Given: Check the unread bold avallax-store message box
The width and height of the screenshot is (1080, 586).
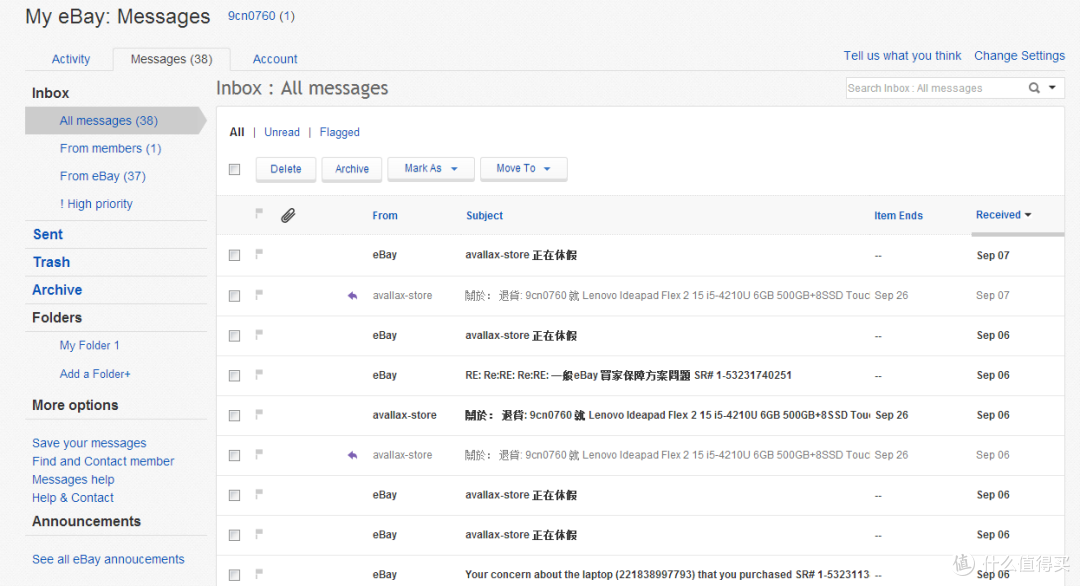Looking at the screenshot, I should [235, 415].
